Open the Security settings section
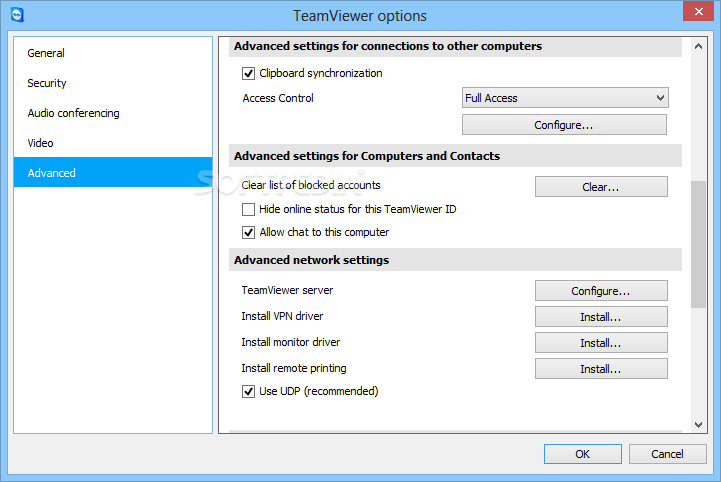Image resolution: width=721 pixels, height=482 pixels. [x=47, y=83]
